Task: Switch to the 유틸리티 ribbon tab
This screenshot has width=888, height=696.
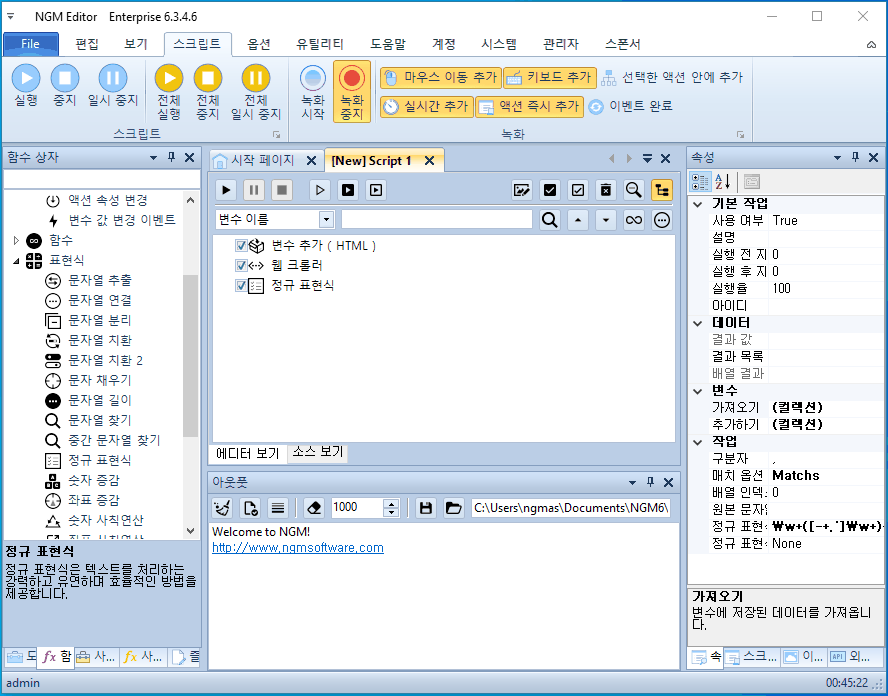Action: 320,44
